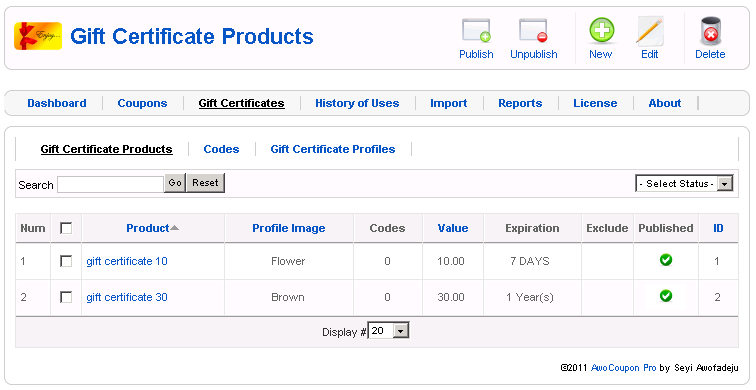Click into the Search text field

point(110,184)
